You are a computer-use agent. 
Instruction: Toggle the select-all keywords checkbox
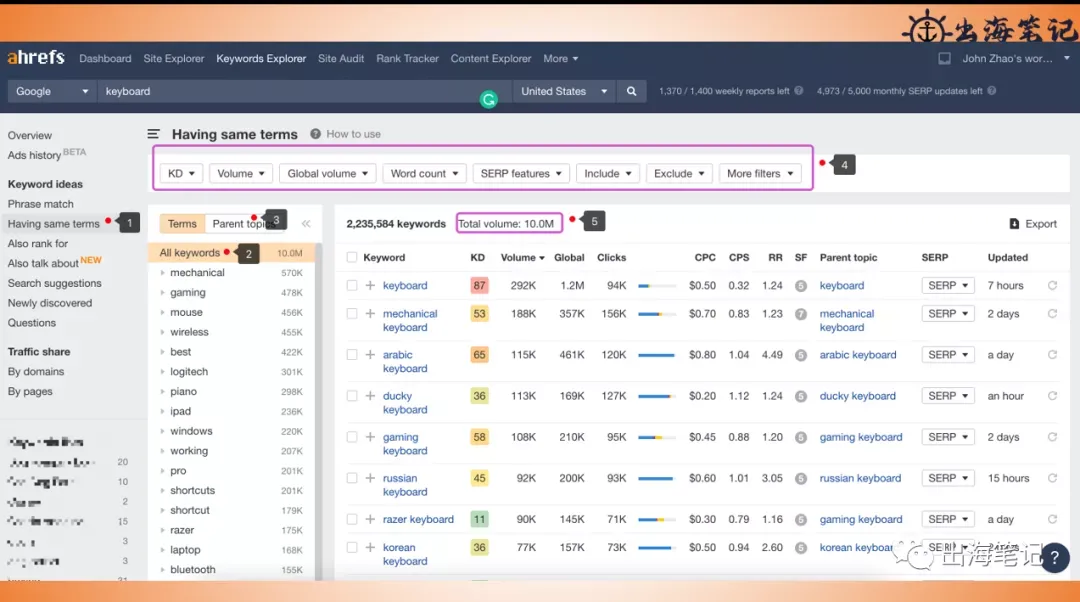pos(352,258)
